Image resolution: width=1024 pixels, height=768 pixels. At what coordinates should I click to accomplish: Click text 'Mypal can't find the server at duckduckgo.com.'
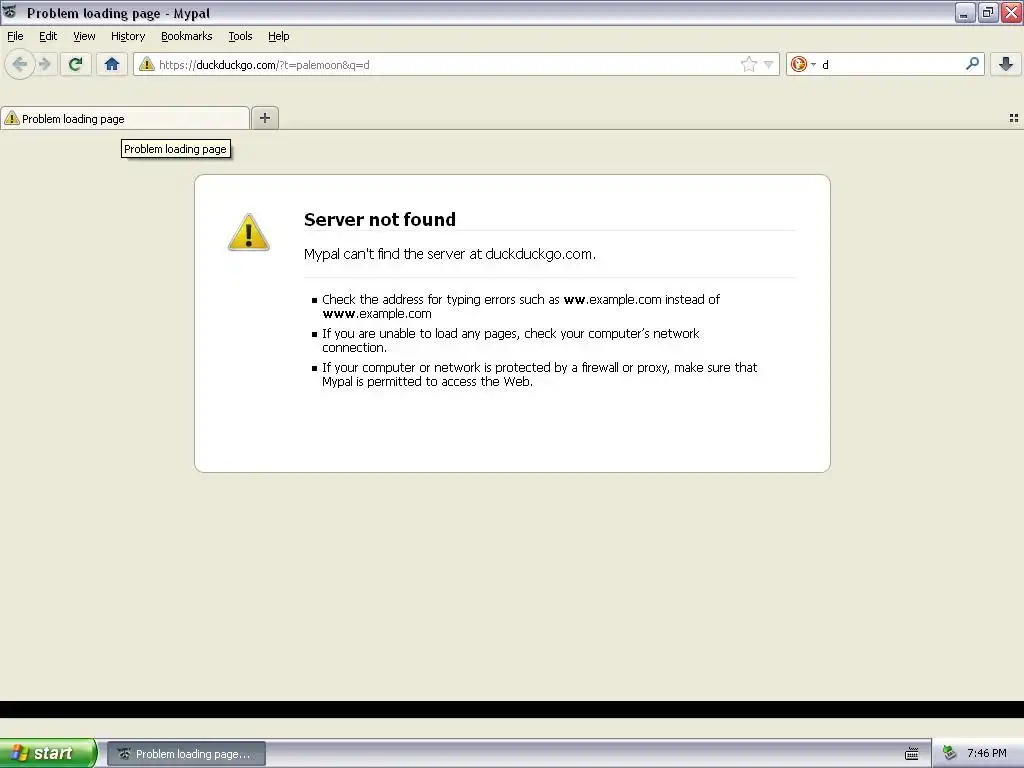(x=449, y=254)
